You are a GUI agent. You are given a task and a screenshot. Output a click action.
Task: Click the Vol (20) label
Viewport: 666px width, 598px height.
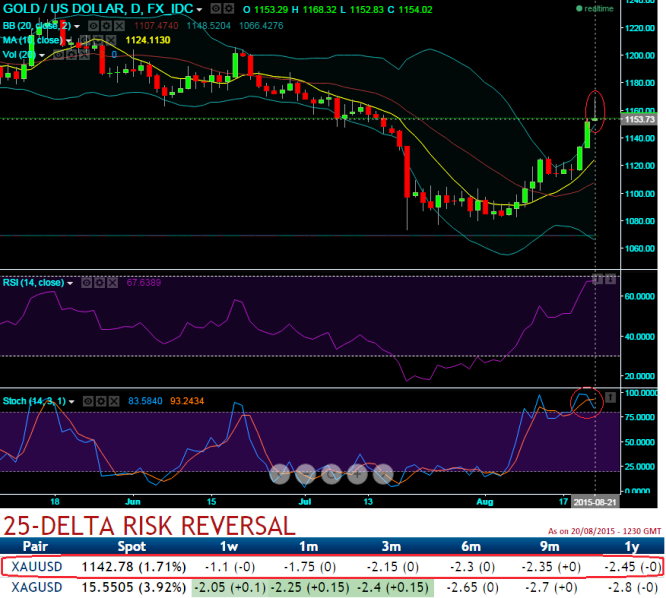(x=19, y=55)
